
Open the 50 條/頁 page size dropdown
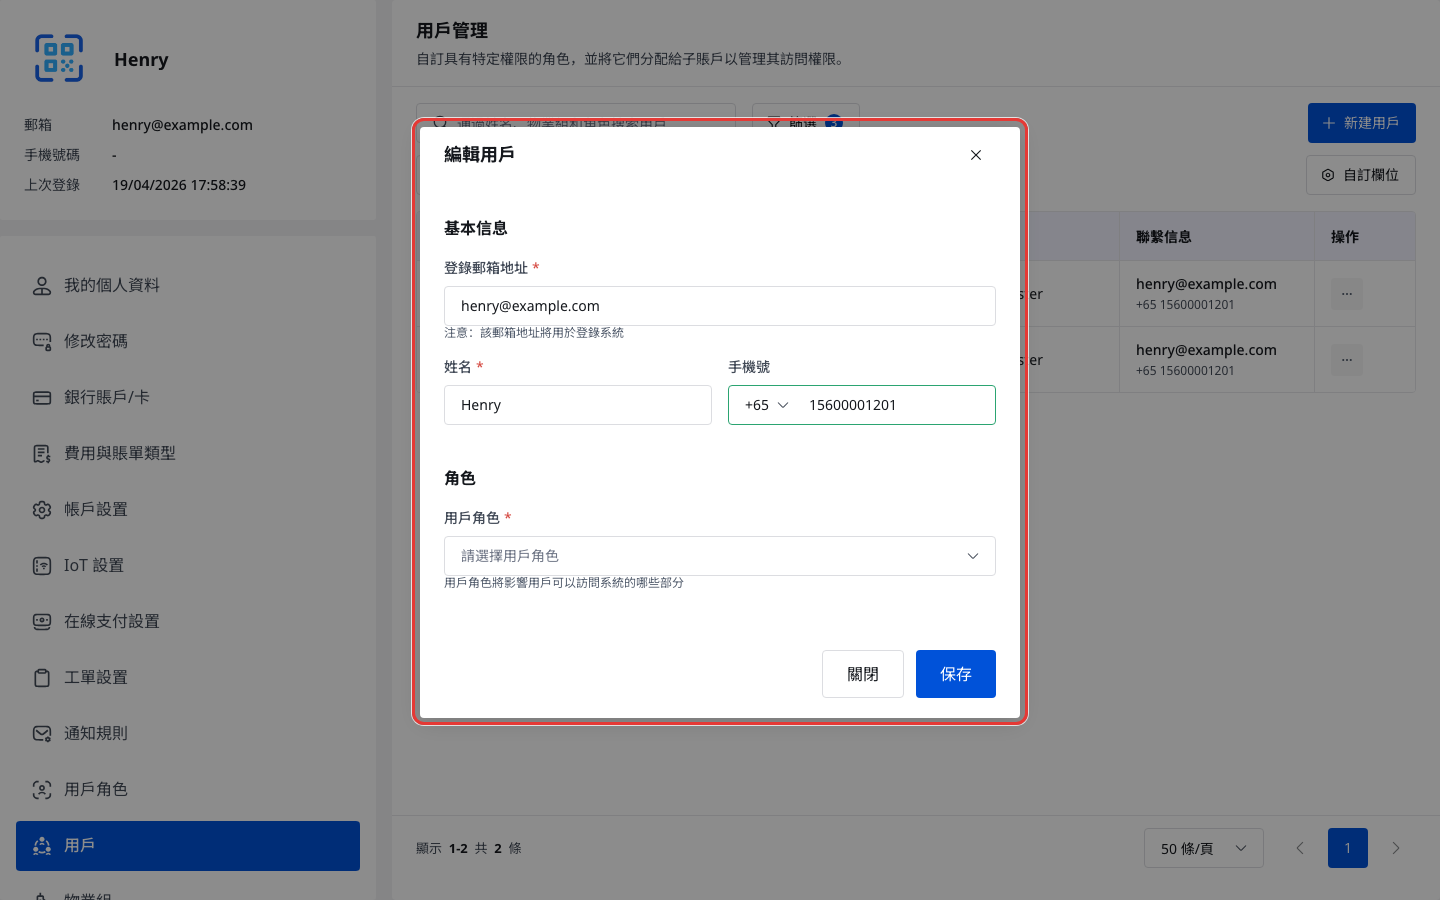coord(1204,848)
